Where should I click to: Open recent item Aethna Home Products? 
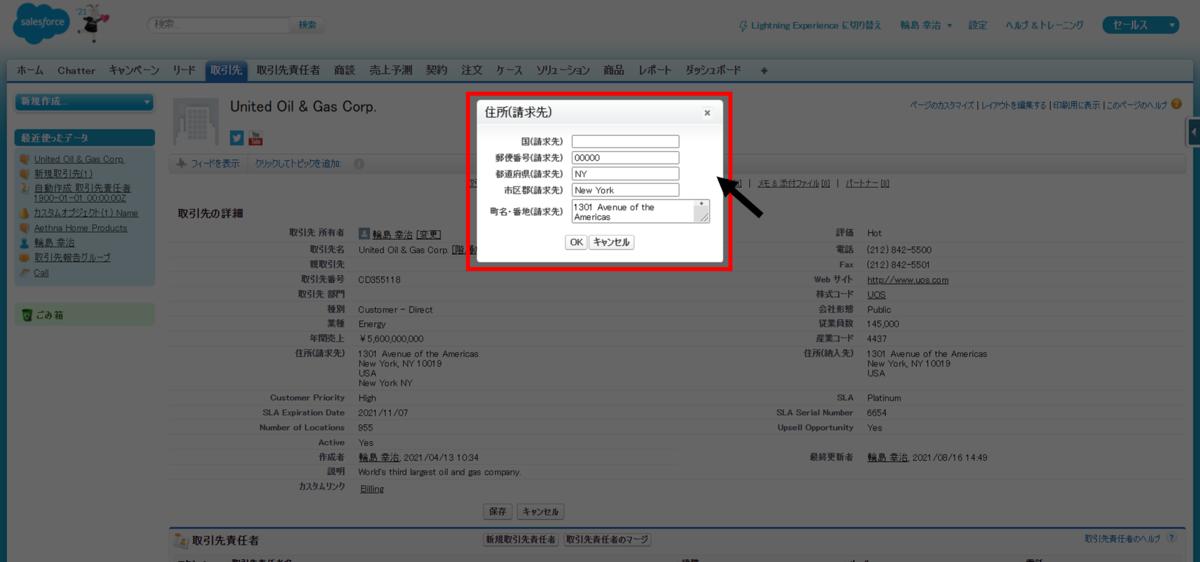(x=81, y=228)
